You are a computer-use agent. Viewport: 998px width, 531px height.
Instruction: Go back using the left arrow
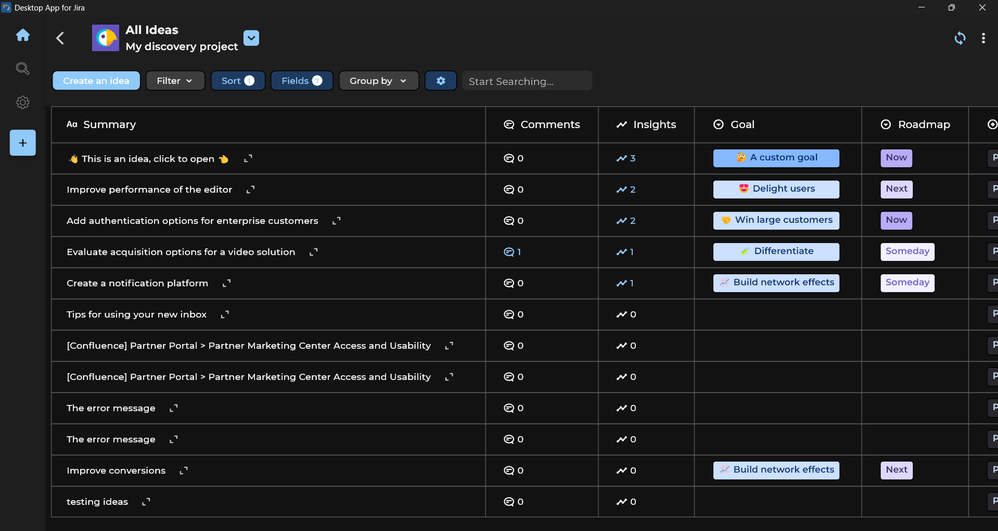60,38
